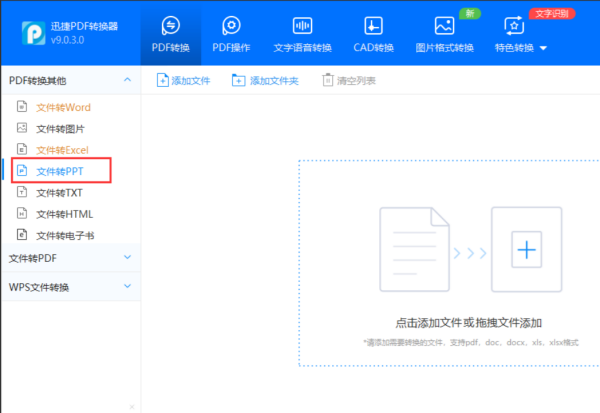Open the PDF操作 gear icon
The width and height of the screenshot is (600, 413).
(x=231, y=26)
